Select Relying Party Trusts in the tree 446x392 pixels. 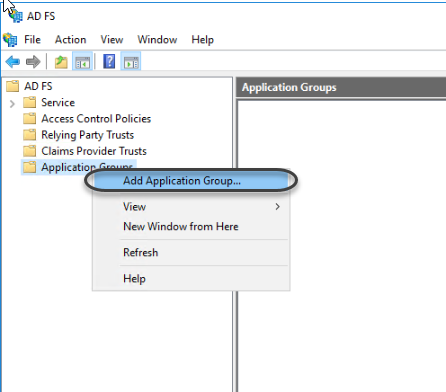(87, 135)
